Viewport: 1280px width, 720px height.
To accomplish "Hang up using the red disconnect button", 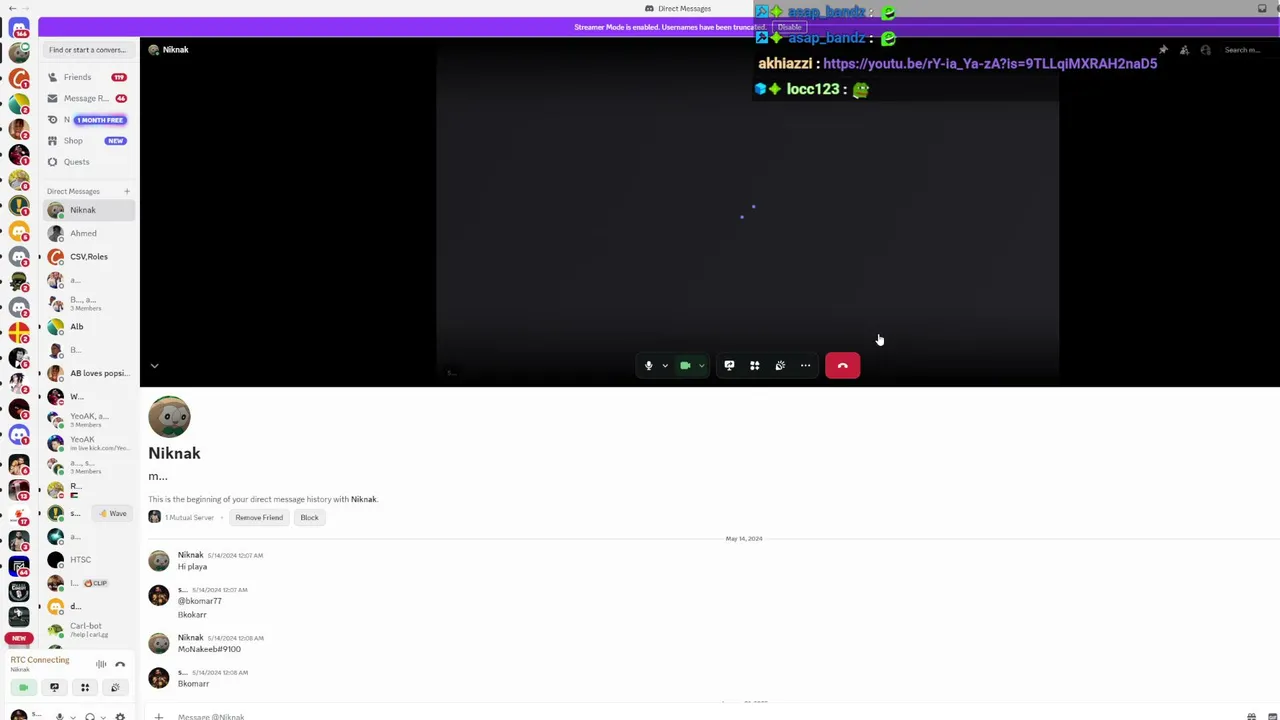I will point(842,366).
